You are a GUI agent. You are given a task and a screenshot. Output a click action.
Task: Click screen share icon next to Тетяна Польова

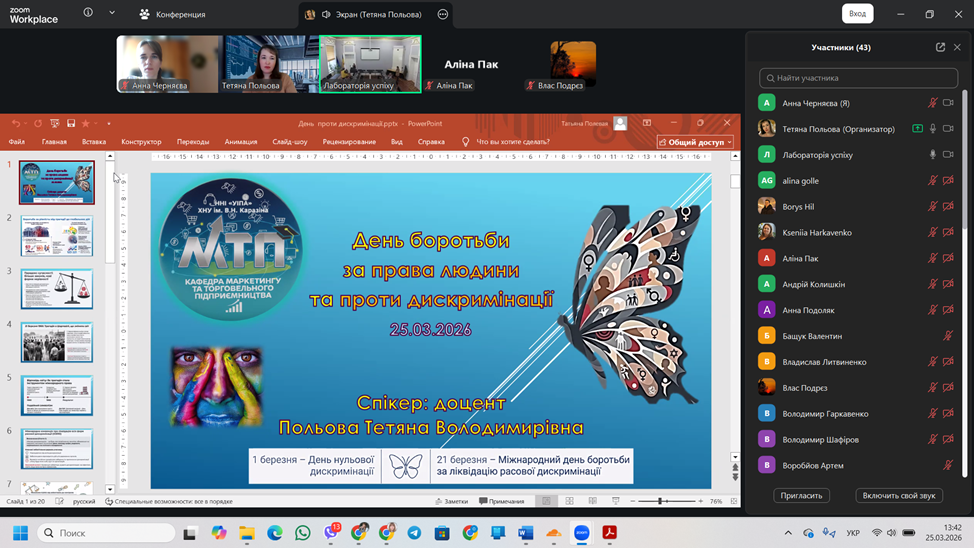(x=917, y=129)
